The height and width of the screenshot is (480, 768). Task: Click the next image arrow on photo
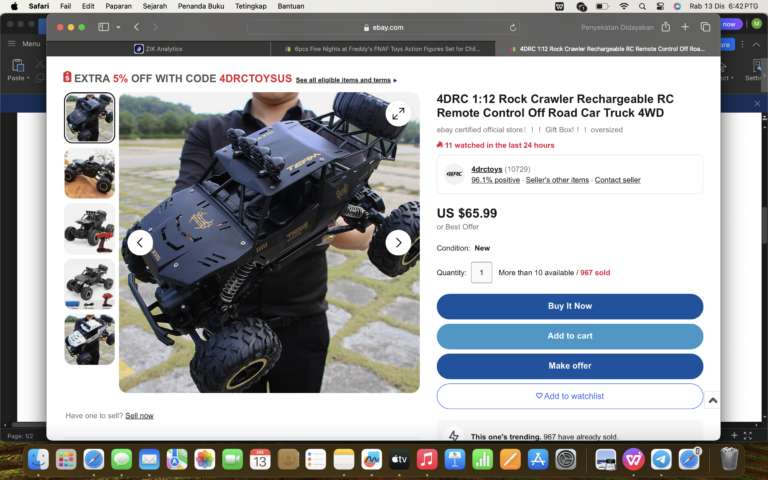[x=398, y=242]
